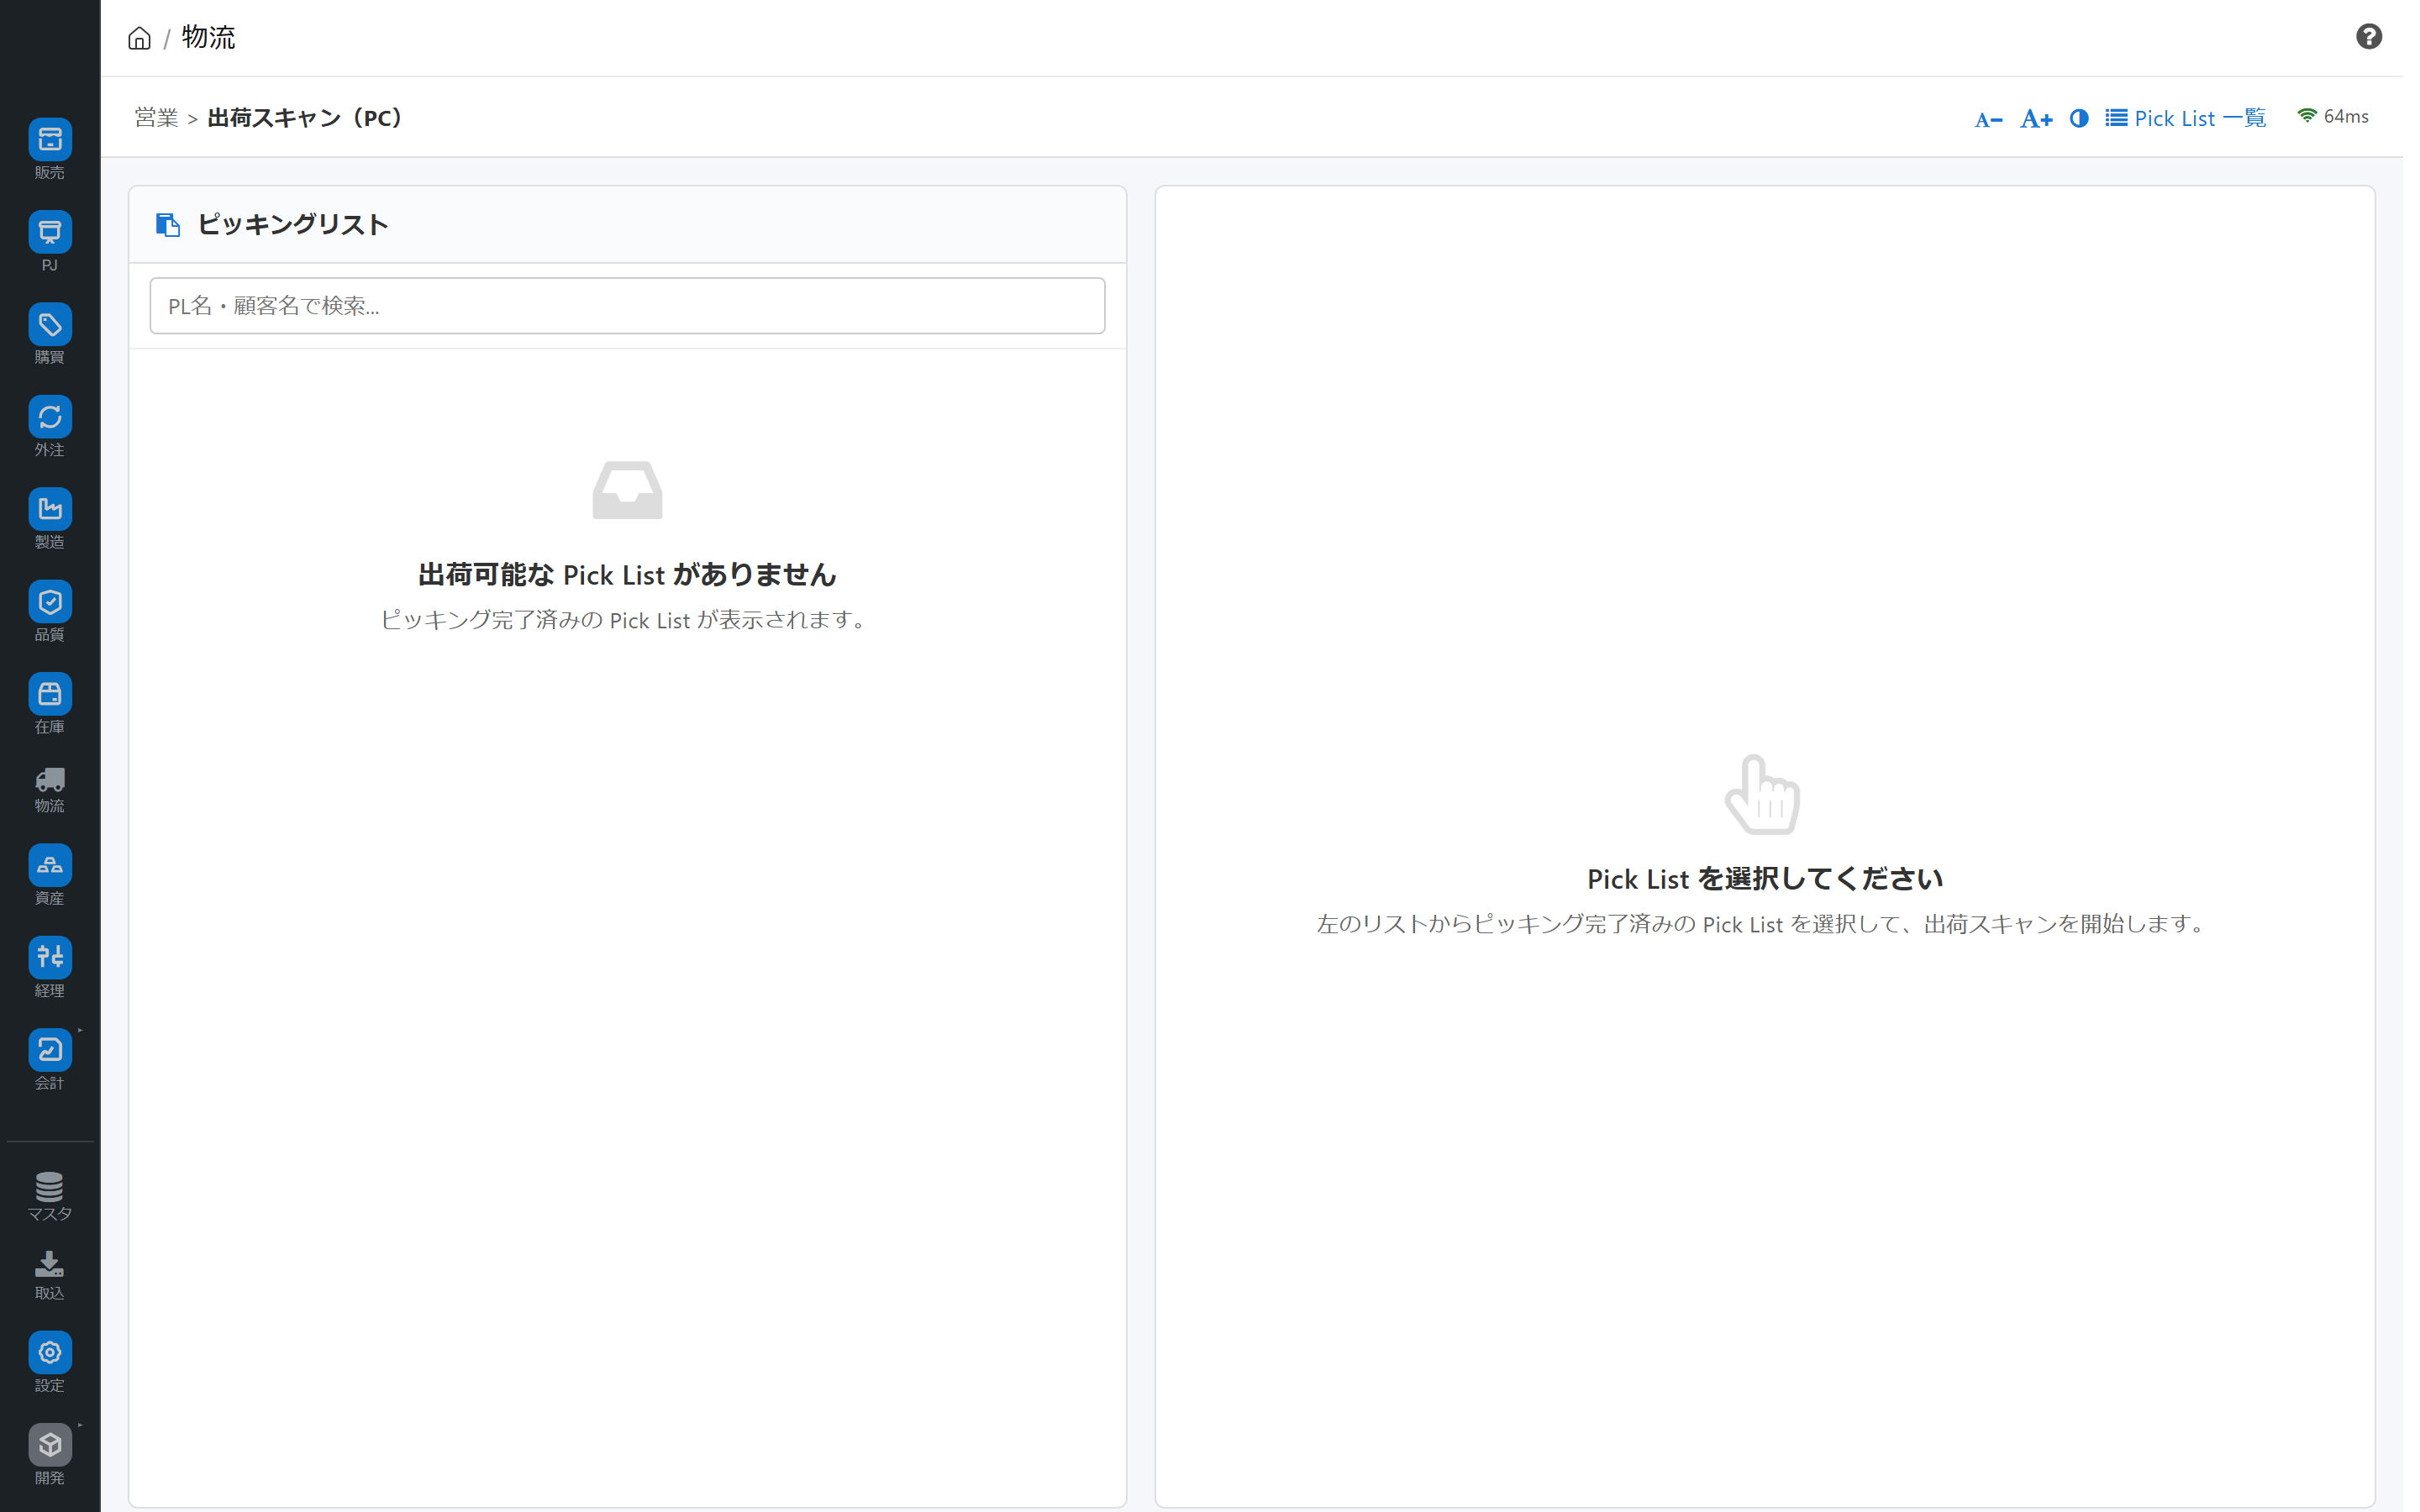Toggle contrast mode half-circle icon
Screen dimensions: 2420x1512
2079,118
